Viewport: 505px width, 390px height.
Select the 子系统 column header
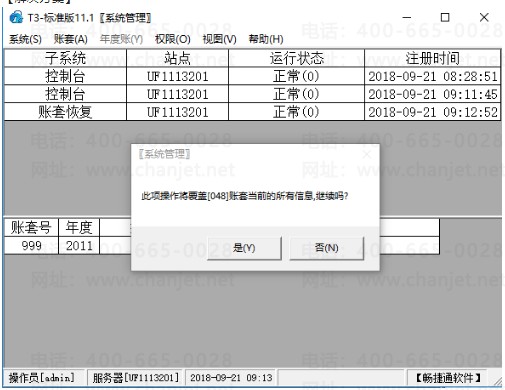[x=65, y=58]
